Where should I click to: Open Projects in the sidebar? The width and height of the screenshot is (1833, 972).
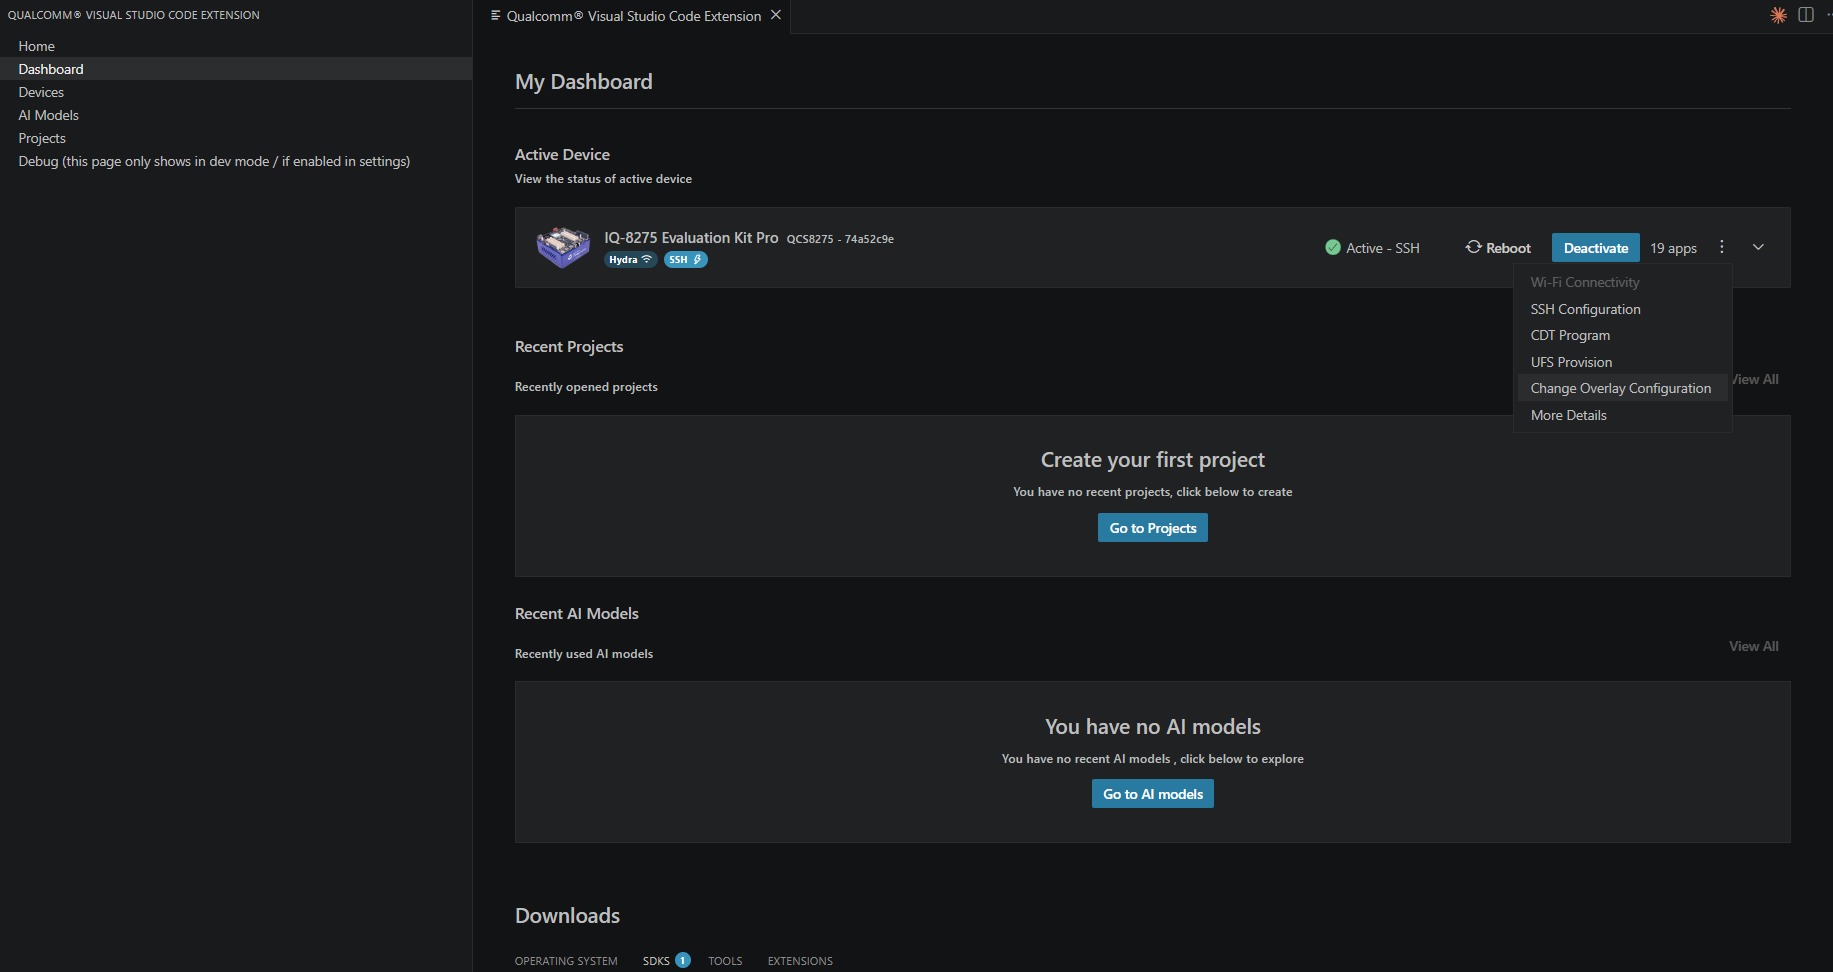(236, 138)
